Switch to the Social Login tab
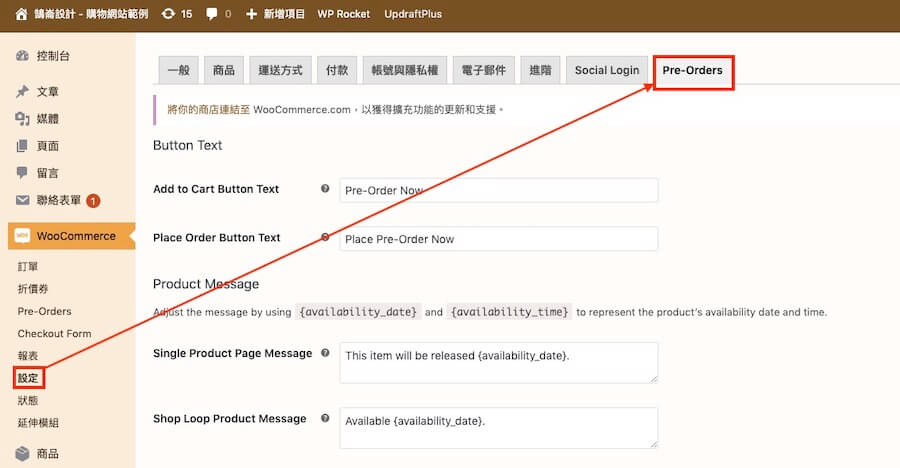The image size is (900, 468). pos(606,70)
